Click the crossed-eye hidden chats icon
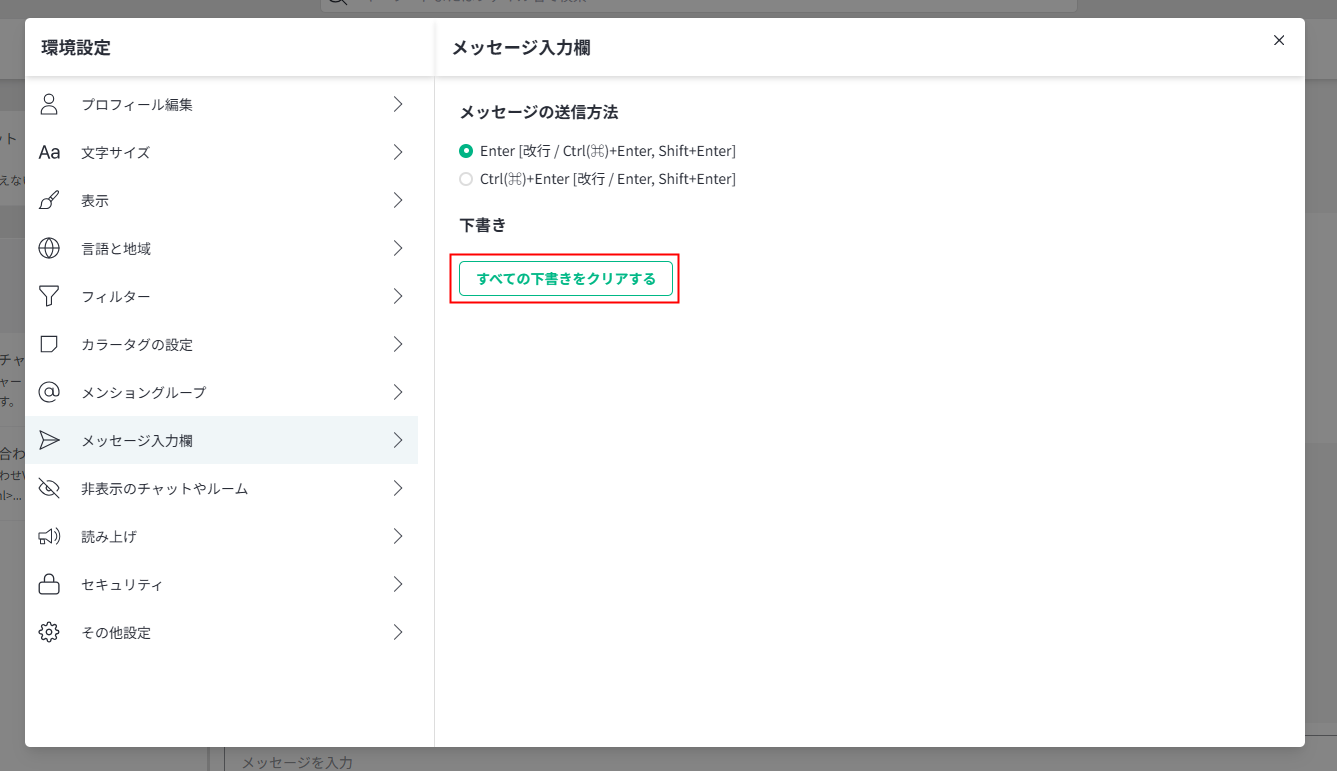Image resolution: width=1337 pixels, height=771 pixels. pyautogui.click(x=49, y=488)
